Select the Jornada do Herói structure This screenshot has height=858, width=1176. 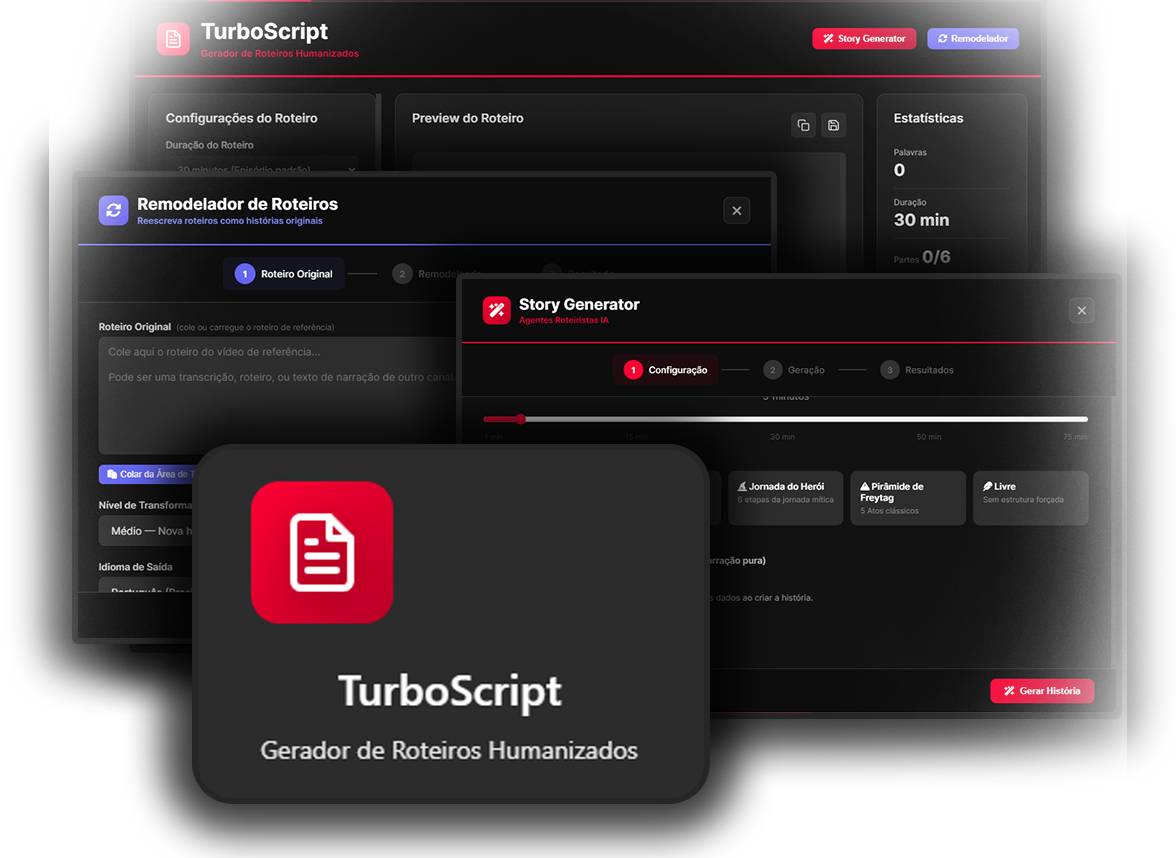point(785,498)
